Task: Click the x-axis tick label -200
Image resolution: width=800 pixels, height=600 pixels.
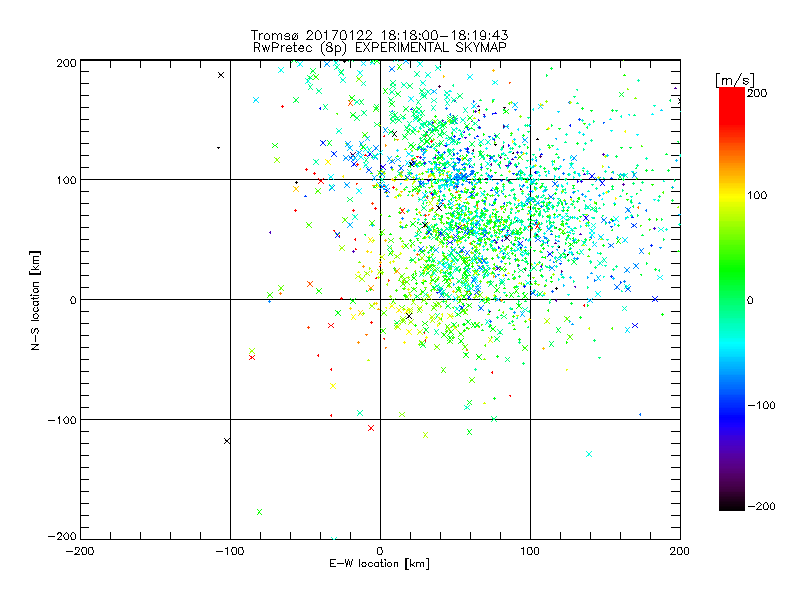Action: 80,551
